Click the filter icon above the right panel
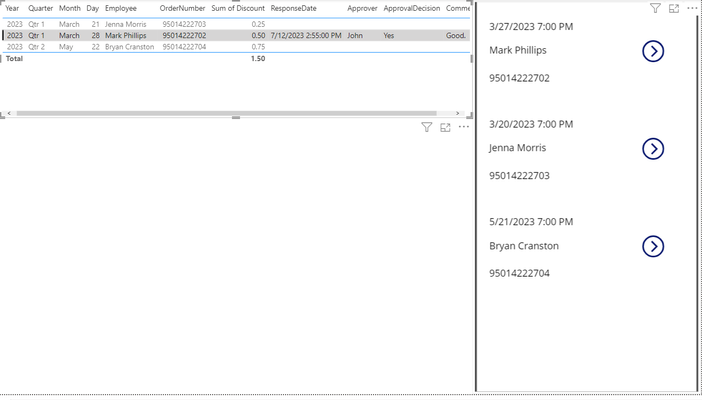The image size is (702, 400). [x=655, y=8]
